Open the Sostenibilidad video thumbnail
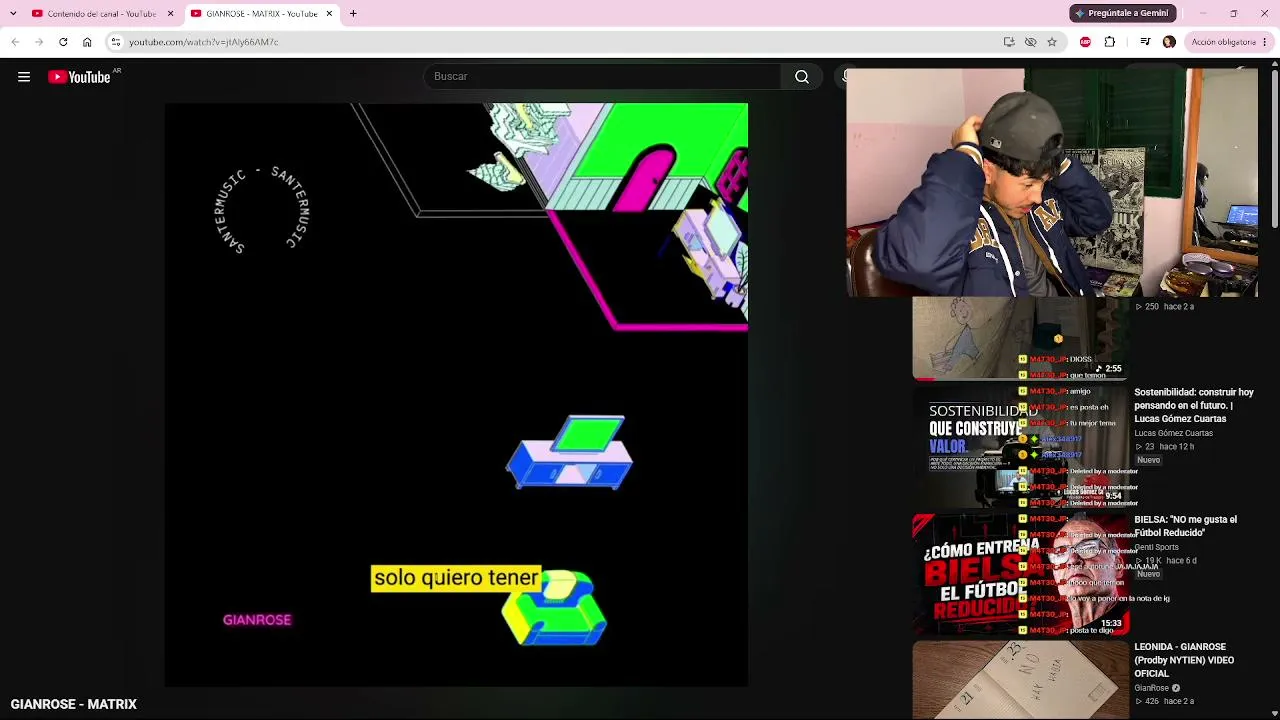This screenshot has height=720, width=1280. point(1019,446)
